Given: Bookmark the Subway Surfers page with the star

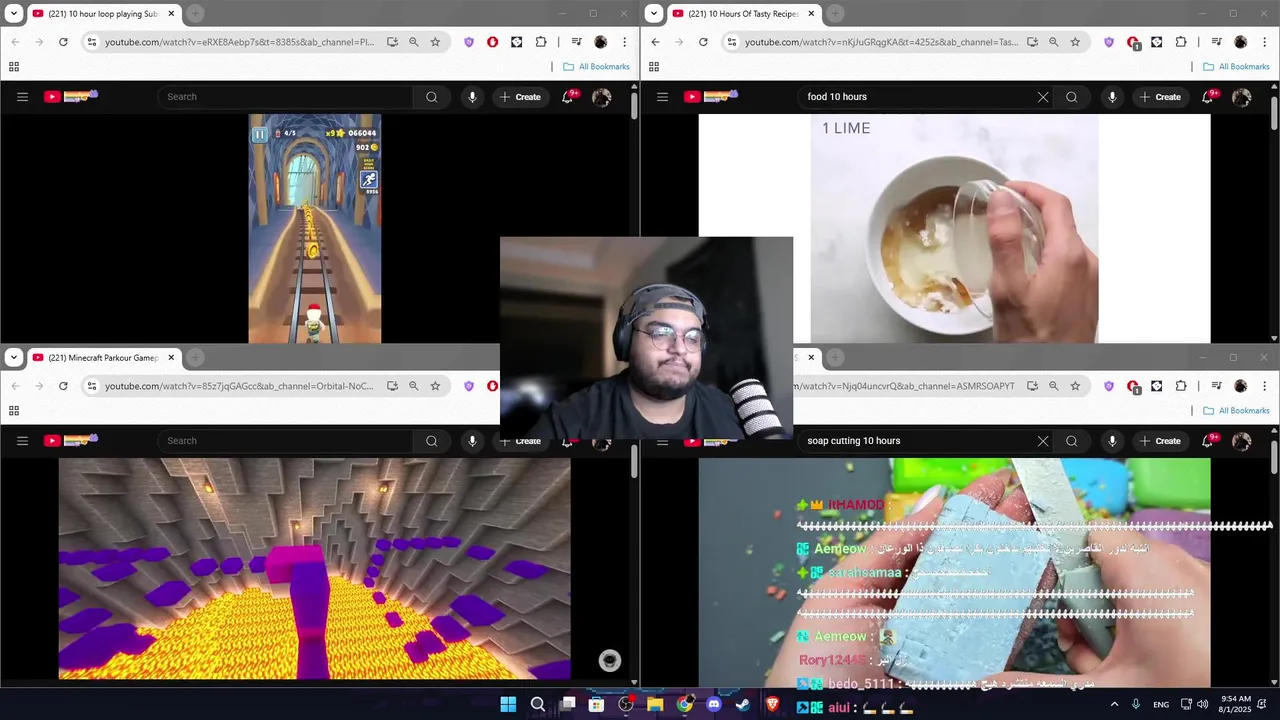Looking at the screenshot, I should click(x=435, y=42).
